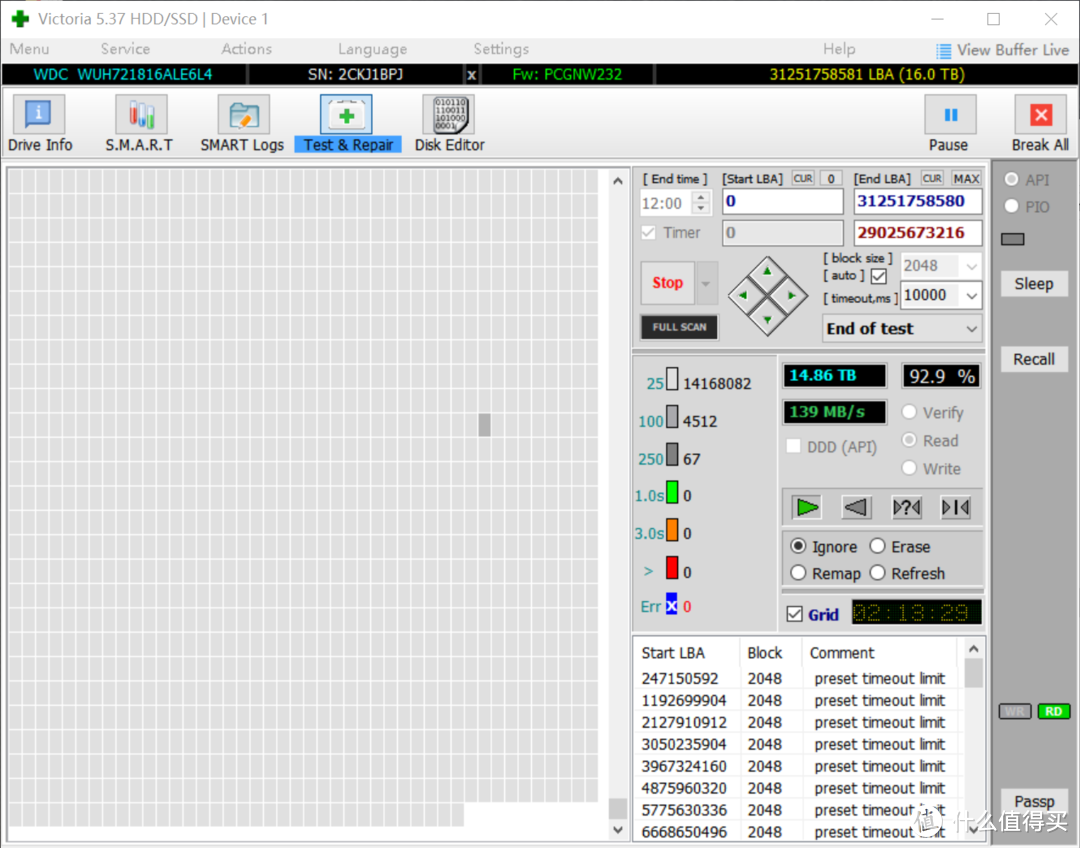Select the Refresh option
This screenshot has width=1080, height=848.
pyautogui.click(x=878, y=573)
